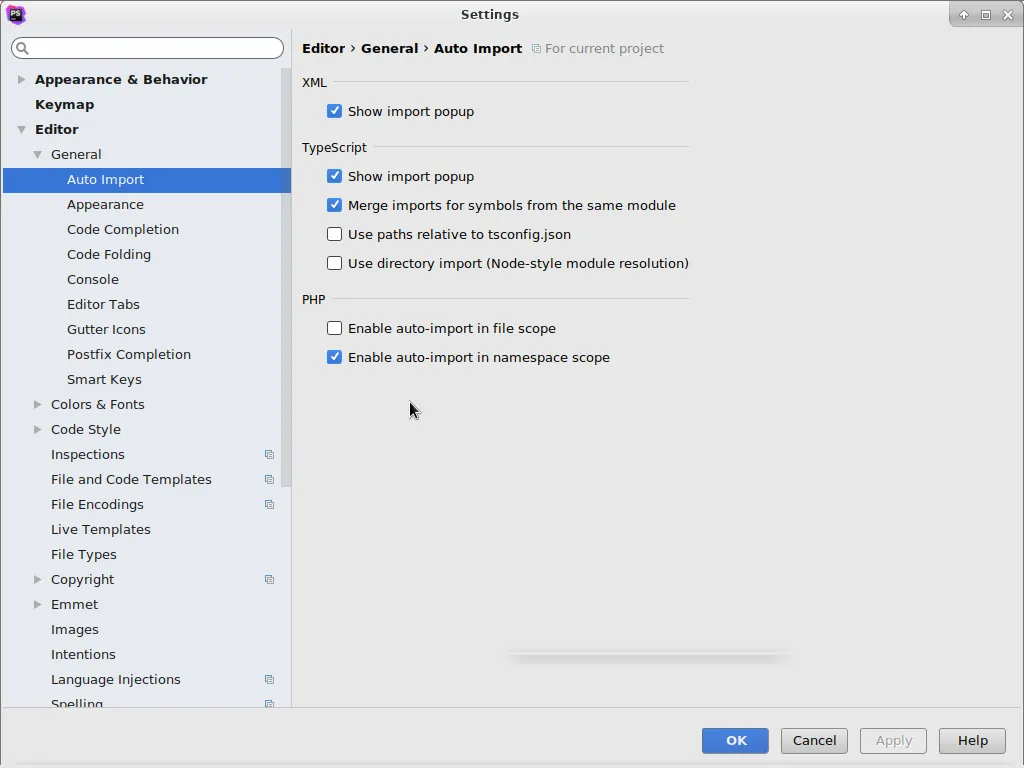This screenshot has height=768, width=1024.
Task: Click project-level icon beside File and Code Templates
Action: pos(269,480)
